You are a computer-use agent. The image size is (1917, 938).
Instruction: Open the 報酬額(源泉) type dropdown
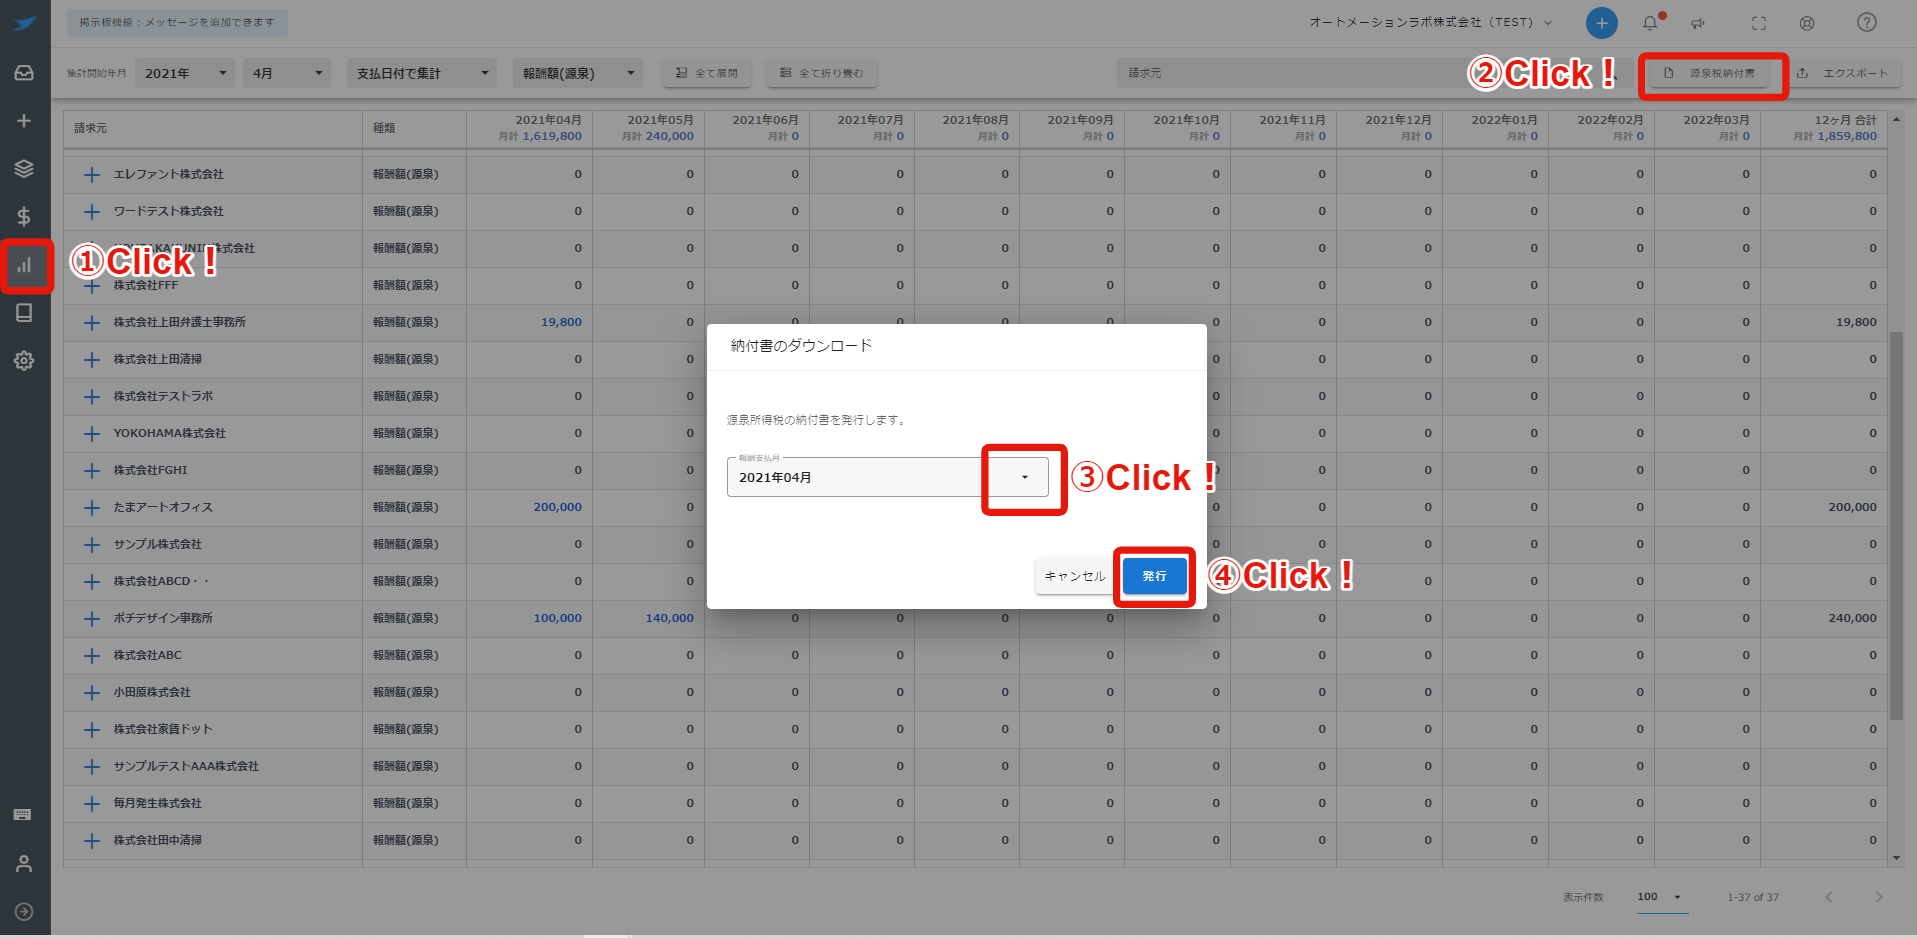coord(578,73)
